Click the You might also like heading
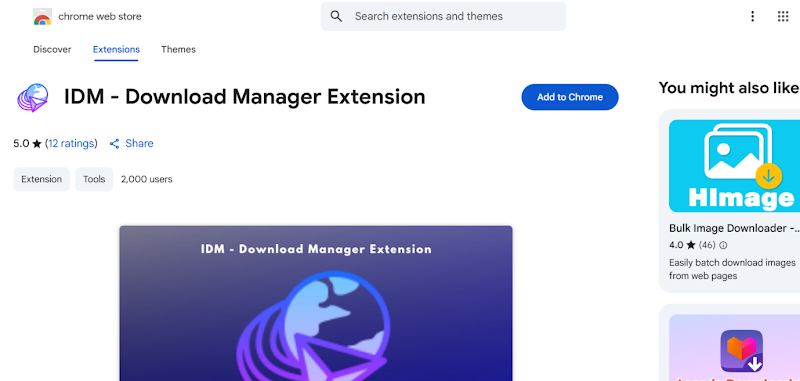The height and width of the screenshot is (381, 800). pyautogui.click(x=729, y=88)
